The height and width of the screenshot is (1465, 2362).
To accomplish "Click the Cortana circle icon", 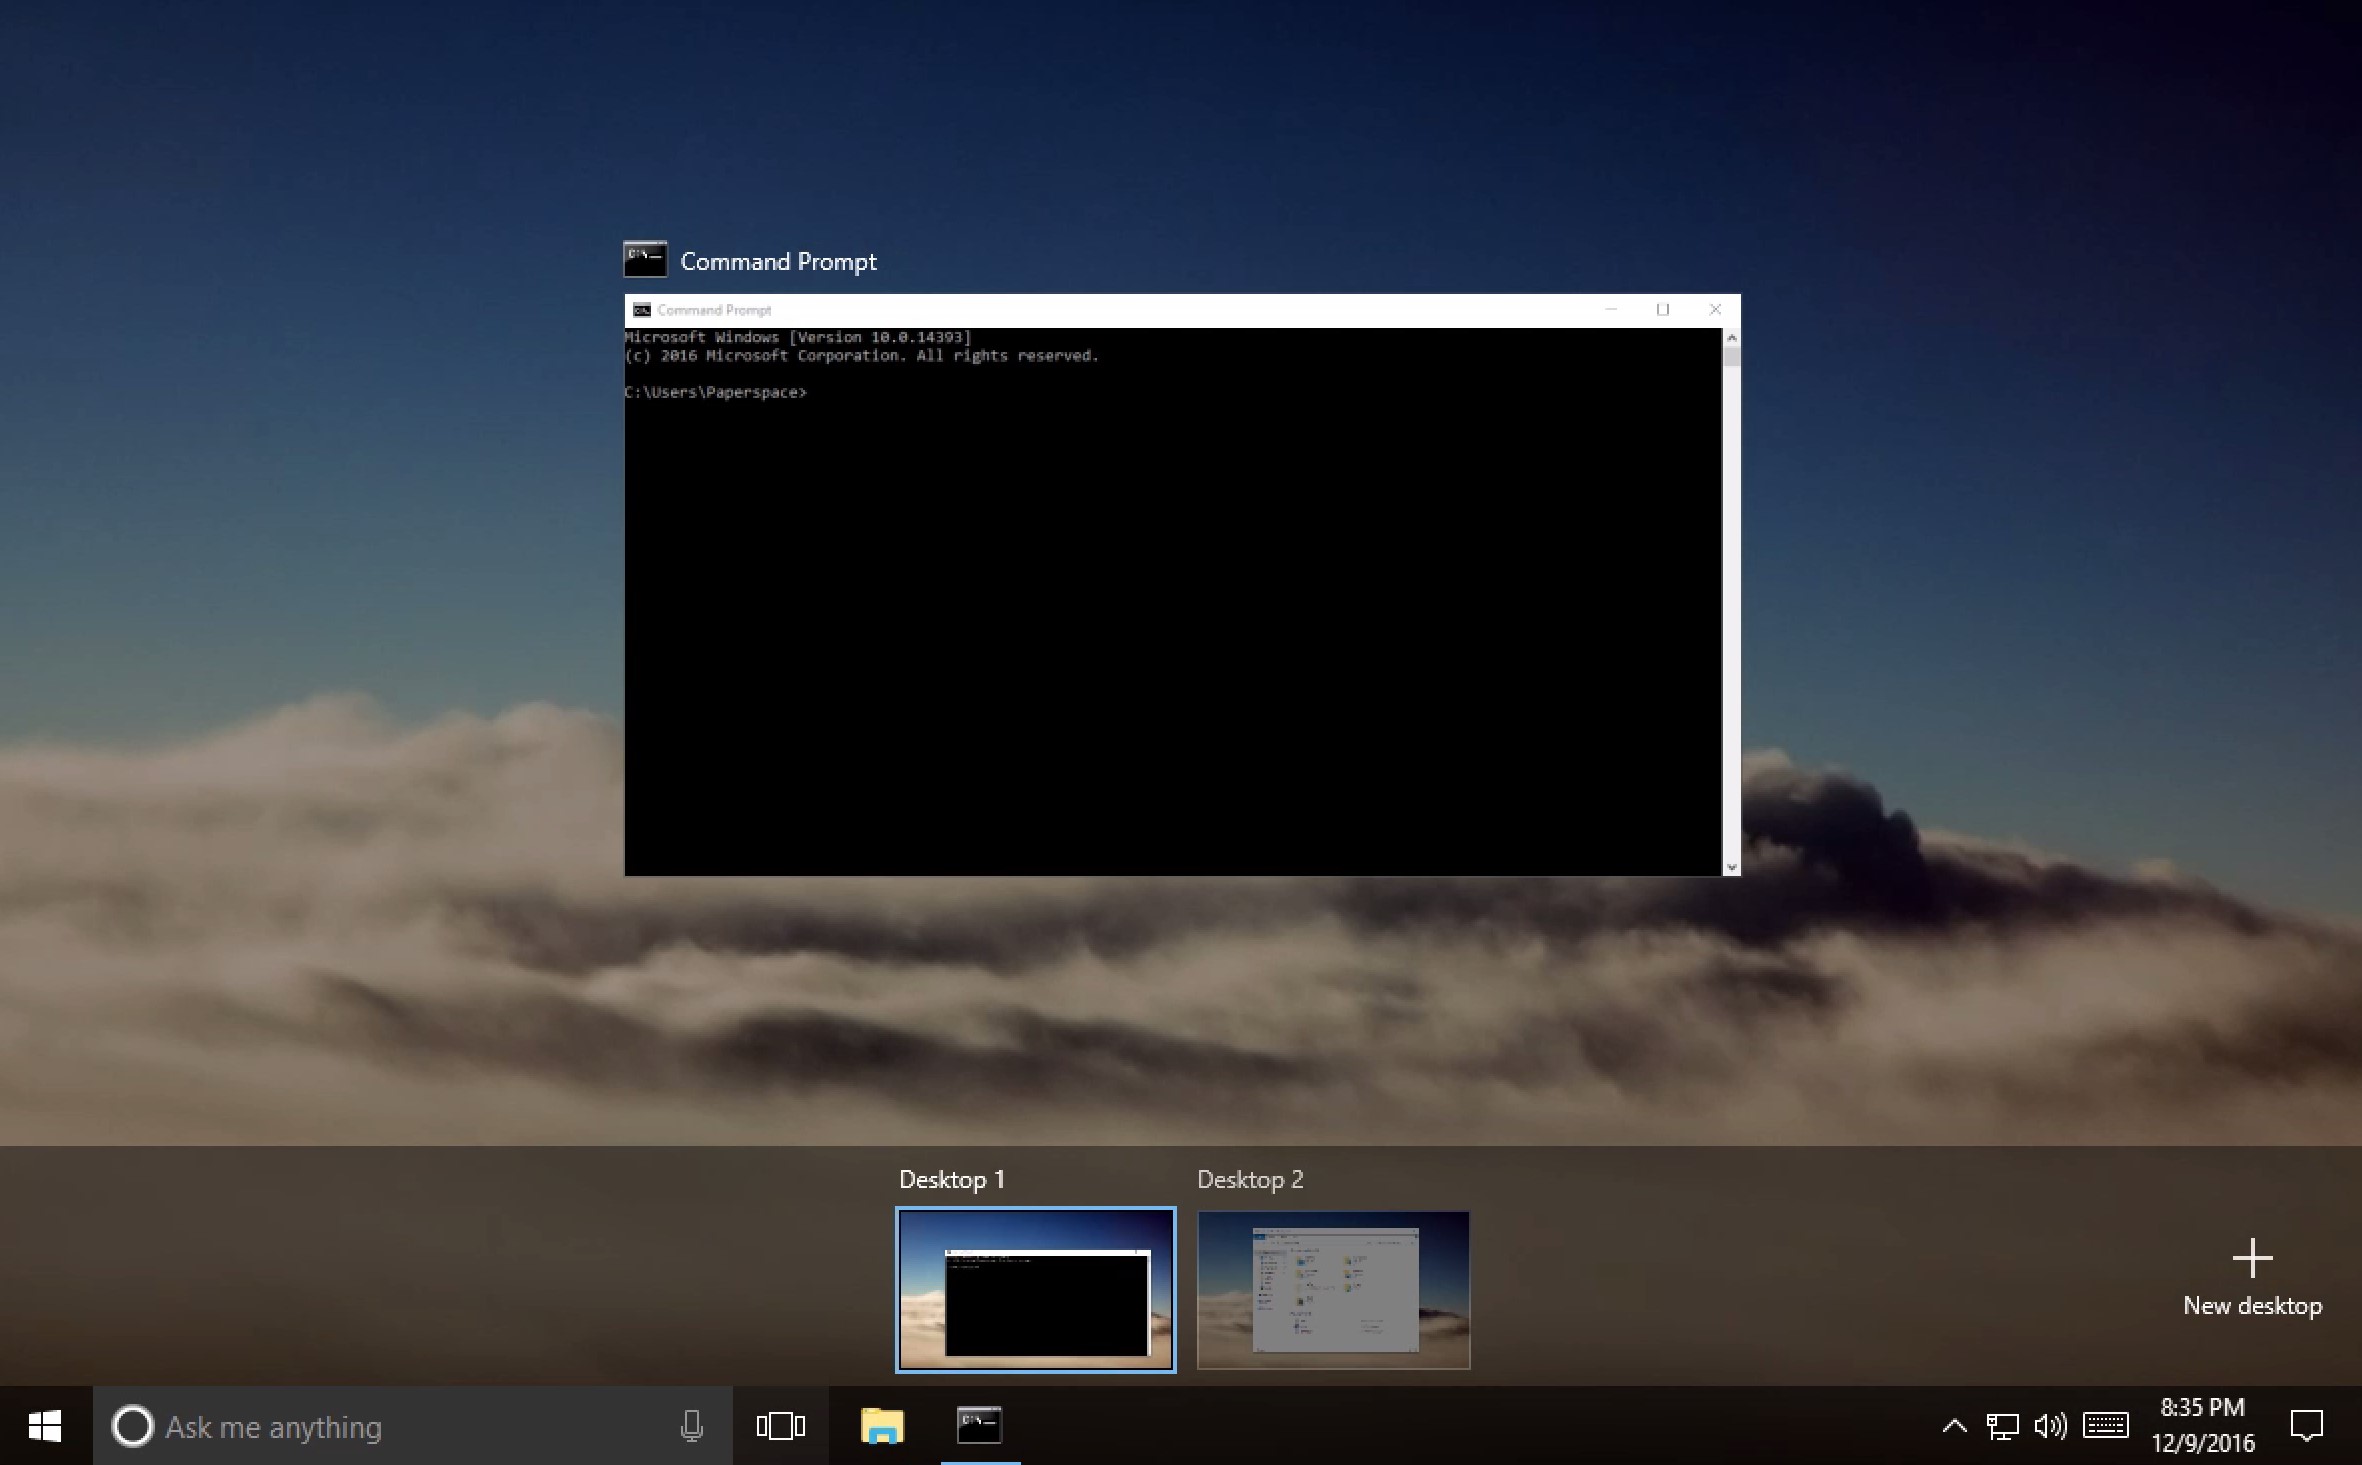I will [133, 1426].
